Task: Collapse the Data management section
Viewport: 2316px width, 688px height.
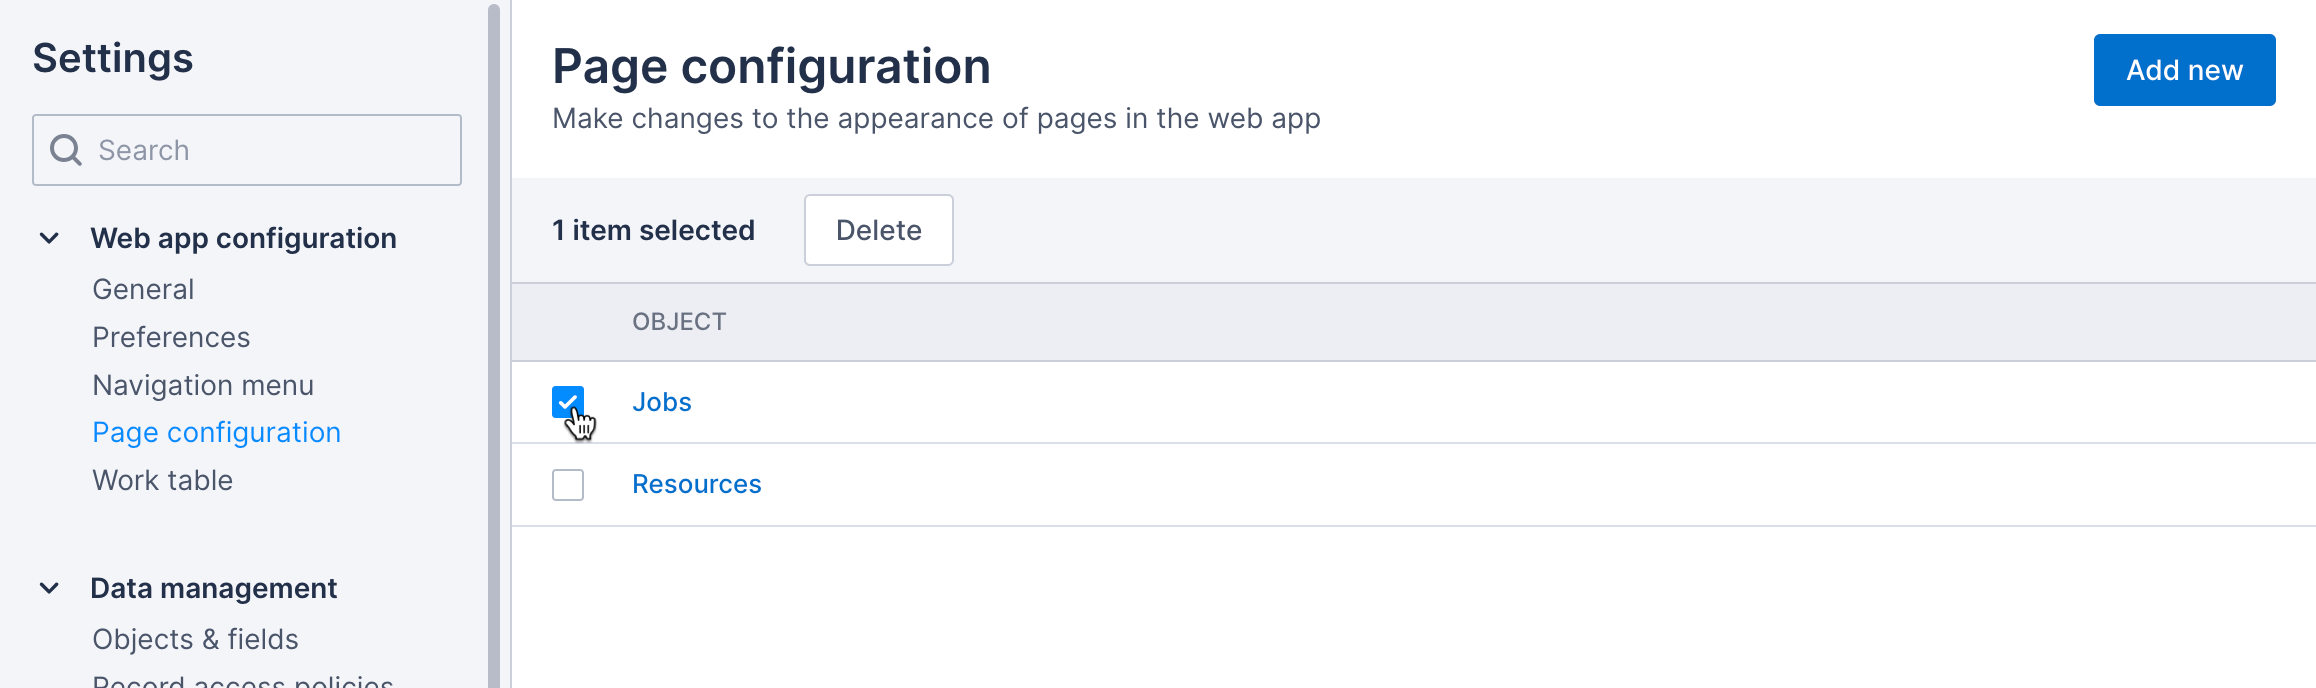Action: tap(48, 588)
